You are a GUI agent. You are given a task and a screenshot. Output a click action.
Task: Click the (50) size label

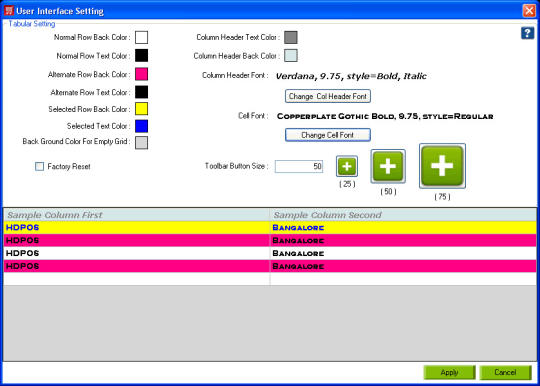tap(388, 191)
